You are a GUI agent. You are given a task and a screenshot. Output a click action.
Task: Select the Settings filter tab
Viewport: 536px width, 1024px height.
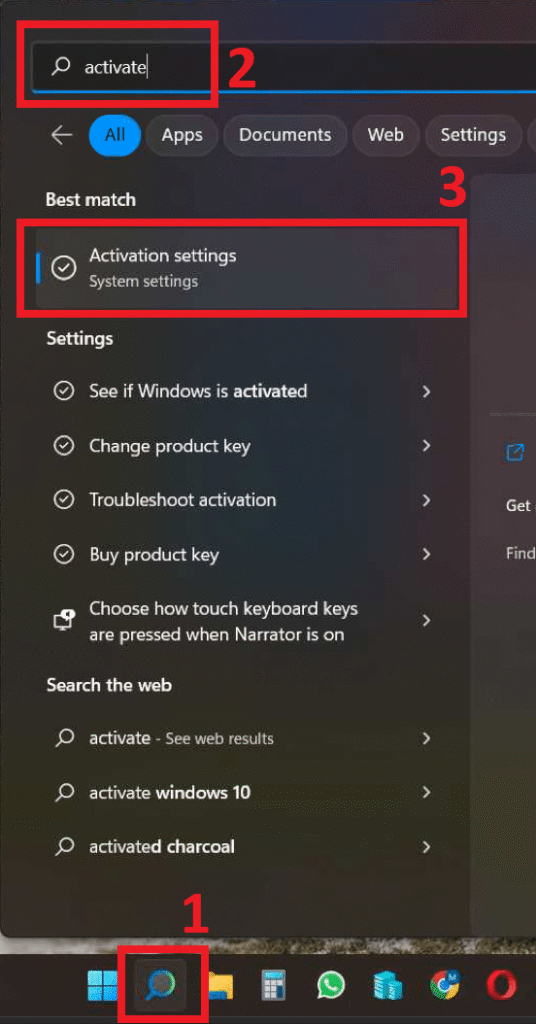[473, 135]
